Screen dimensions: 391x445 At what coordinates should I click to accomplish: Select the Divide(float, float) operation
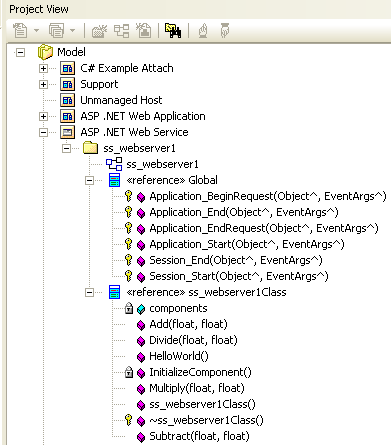pyautogui.click(x=193, y=340)
